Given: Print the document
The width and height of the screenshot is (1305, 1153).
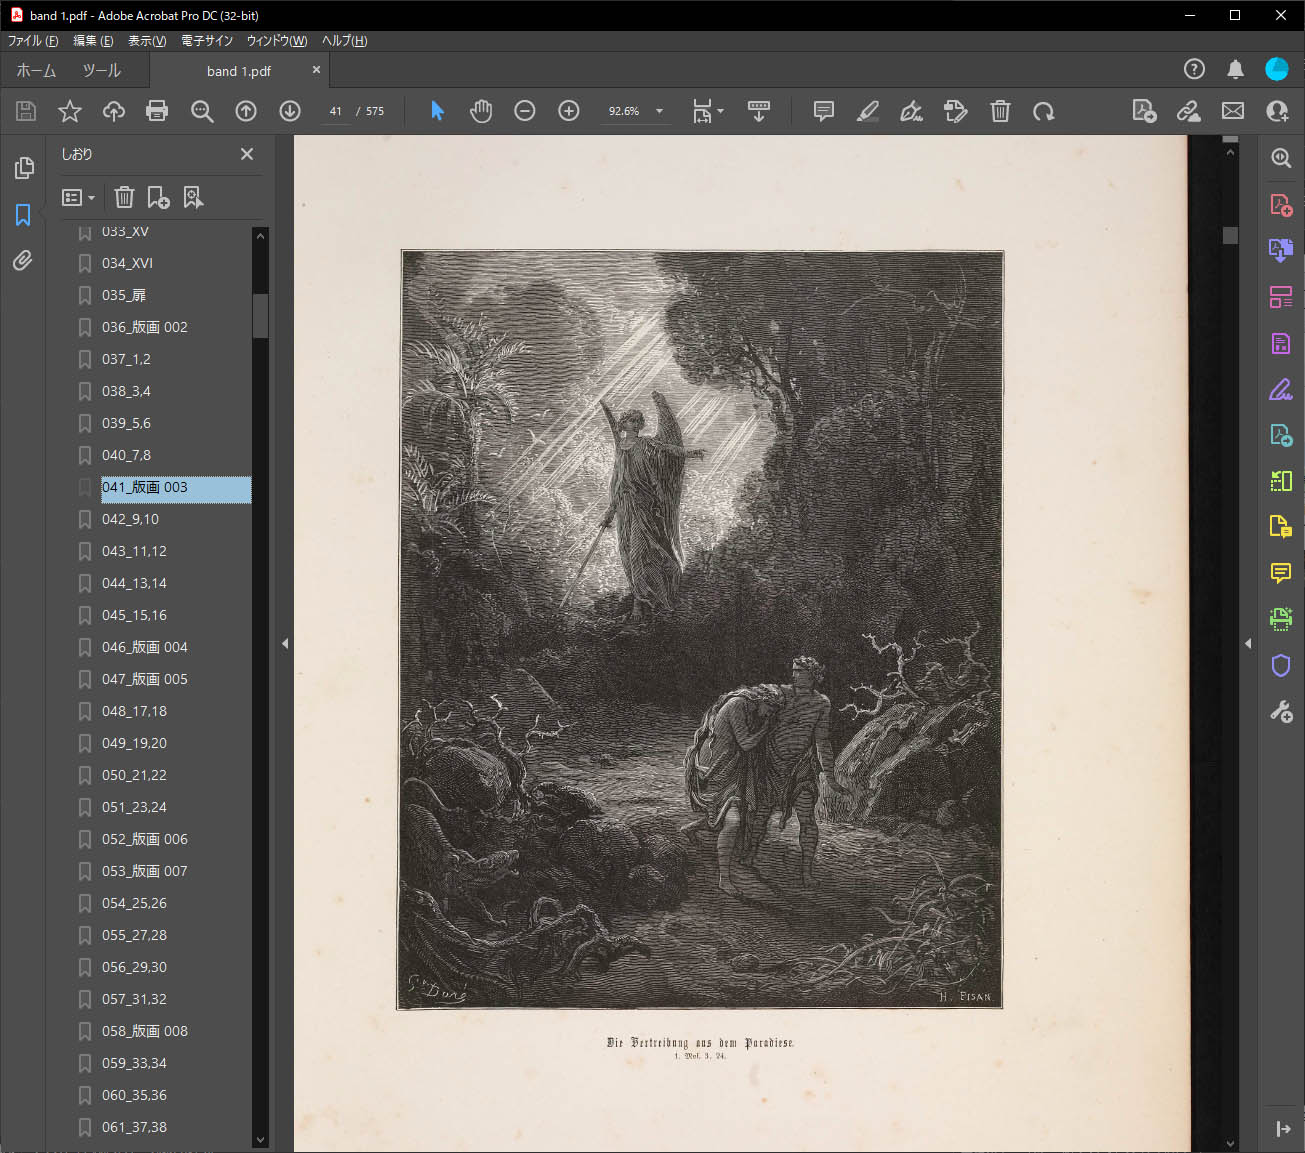Looking at the screenshot, I should pyautogui.click(x=157, y=111).
